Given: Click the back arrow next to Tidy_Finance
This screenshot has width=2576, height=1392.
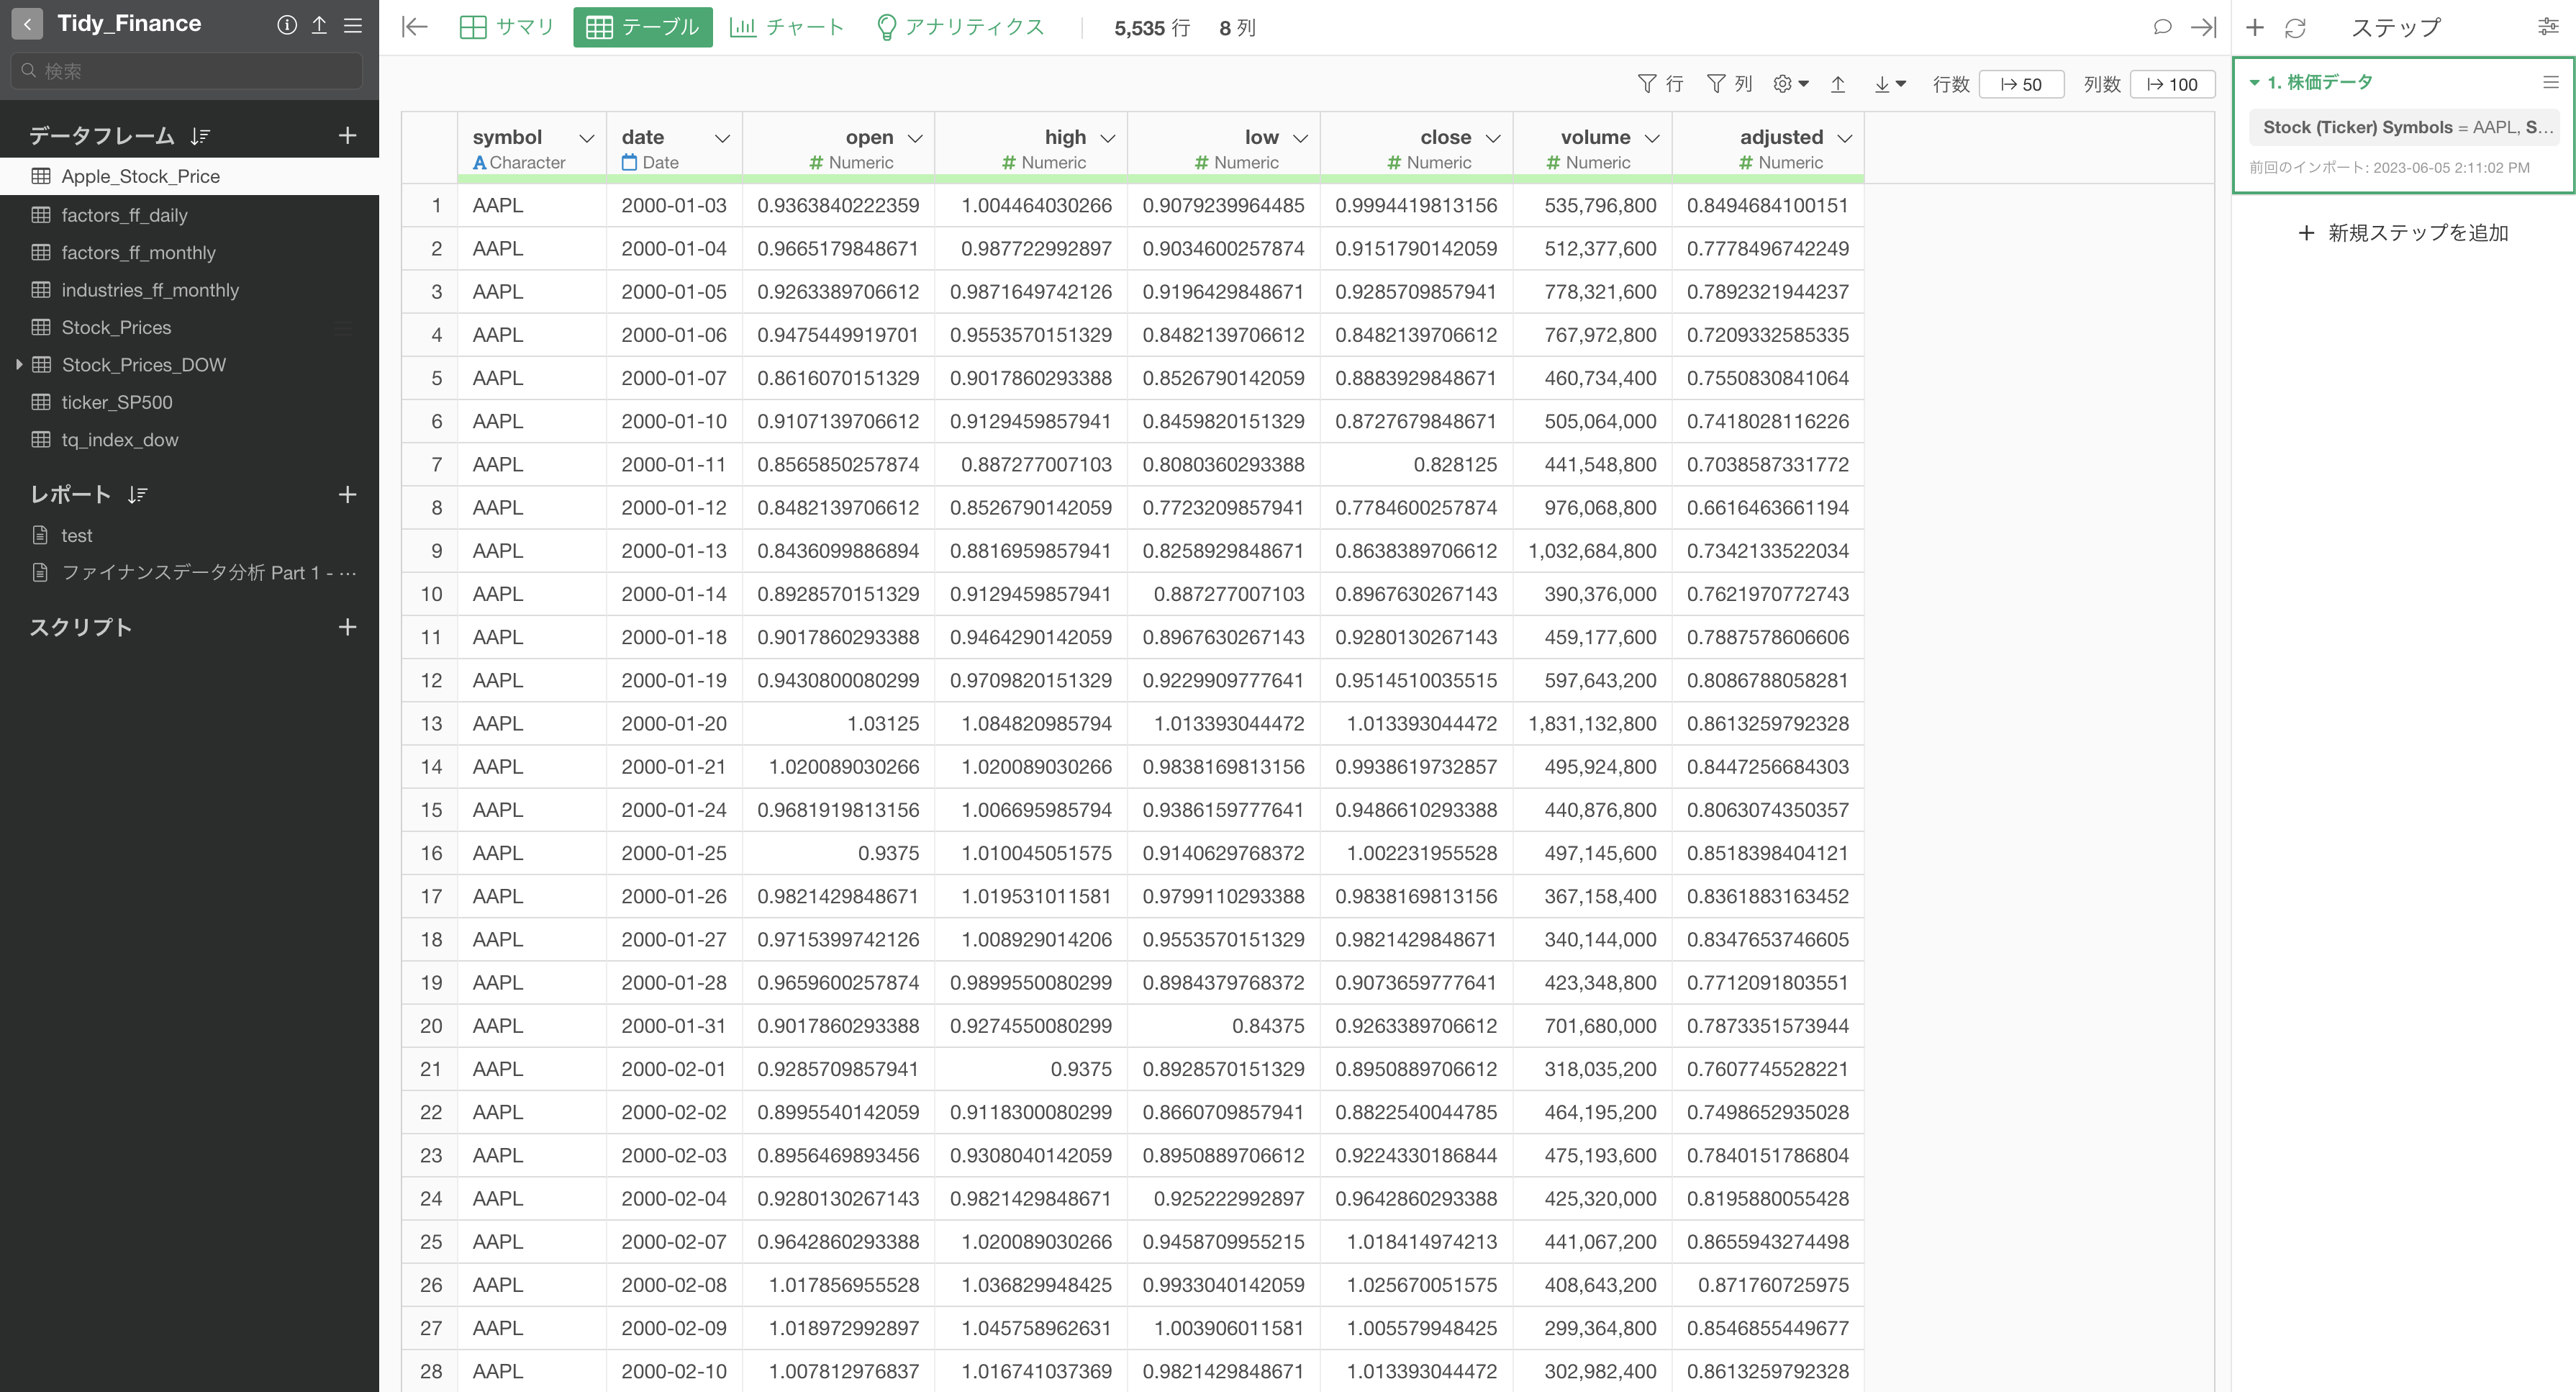Looking at the screenshot, I should (27, 24).
